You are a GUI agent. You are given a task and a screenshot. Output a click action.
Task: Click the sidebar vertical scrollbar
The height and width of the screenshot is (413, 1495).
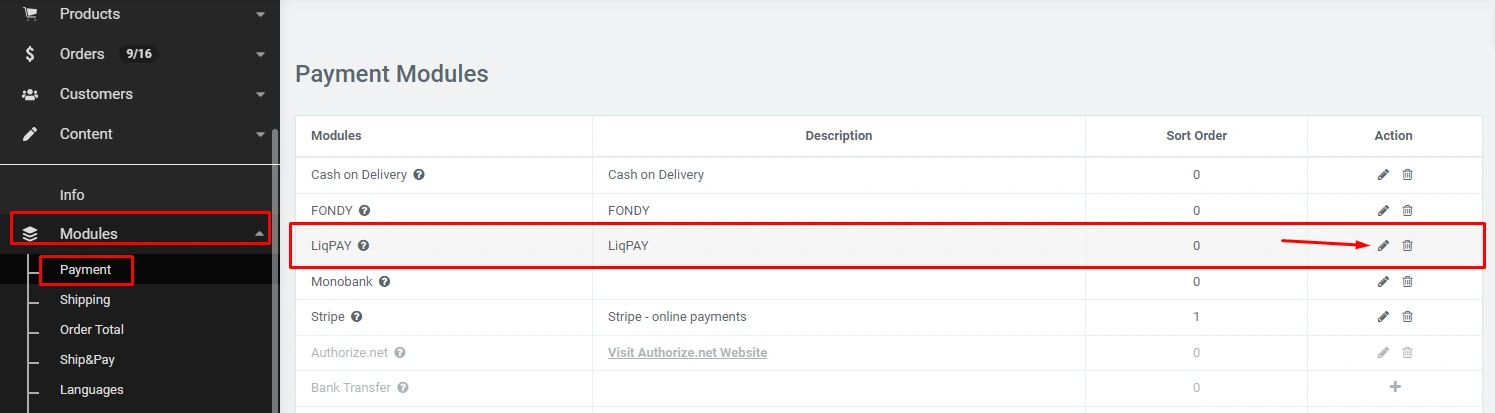275,270
